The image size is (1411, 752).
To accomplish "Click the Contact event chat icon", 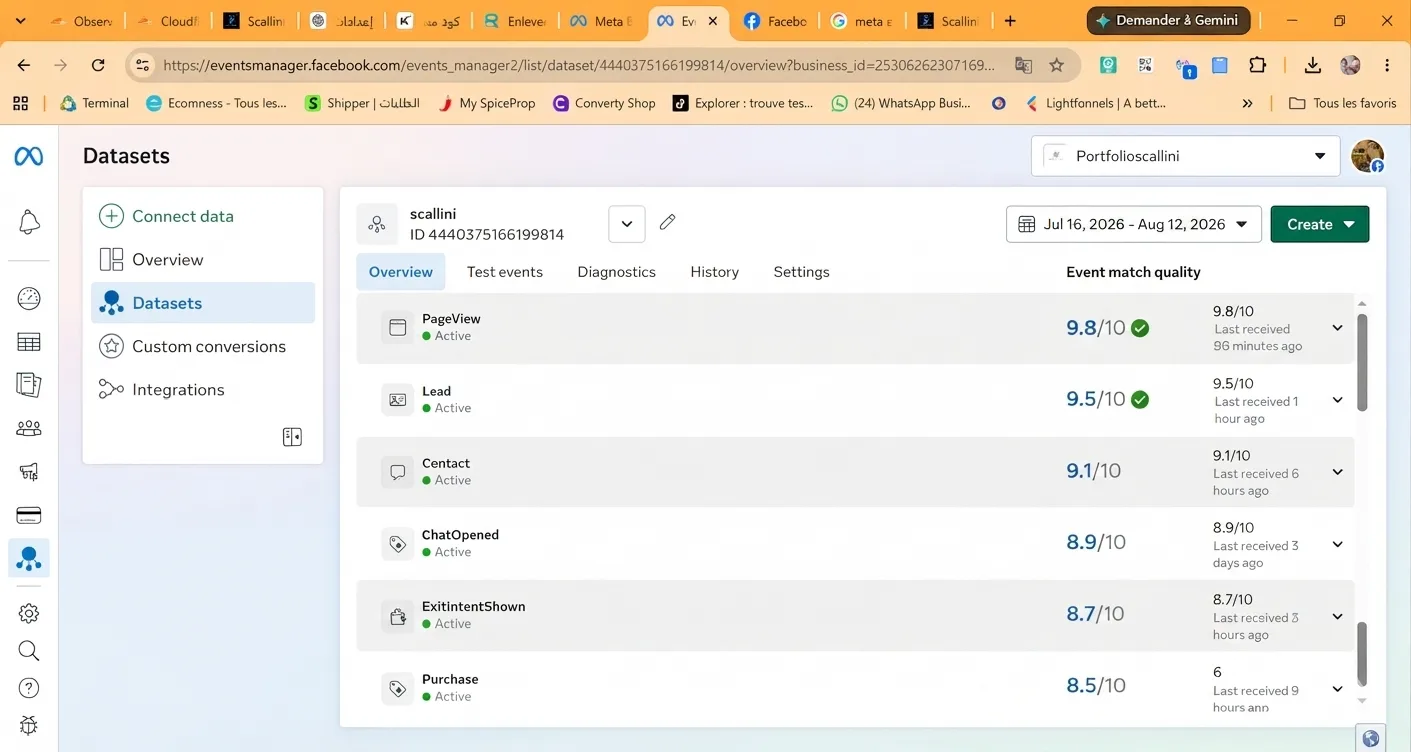I will point(397,471).
